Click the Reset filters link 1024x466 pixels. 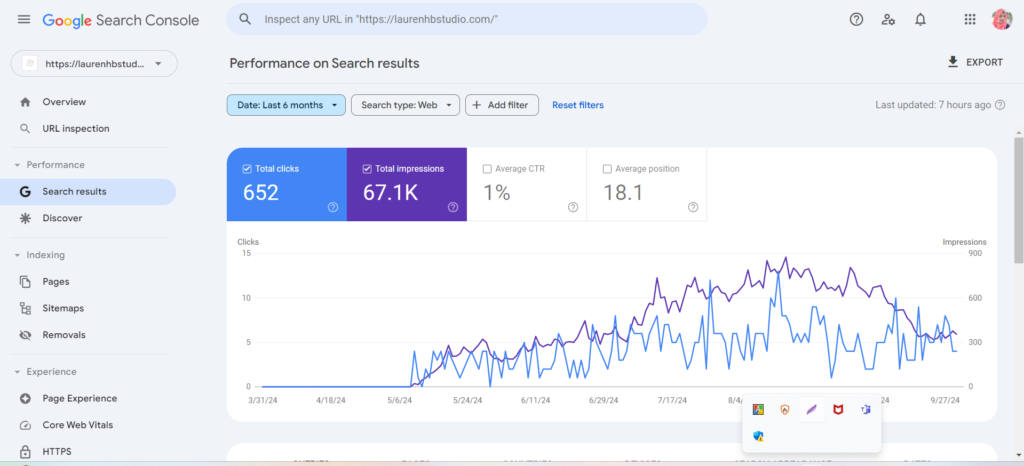(578, 105)
